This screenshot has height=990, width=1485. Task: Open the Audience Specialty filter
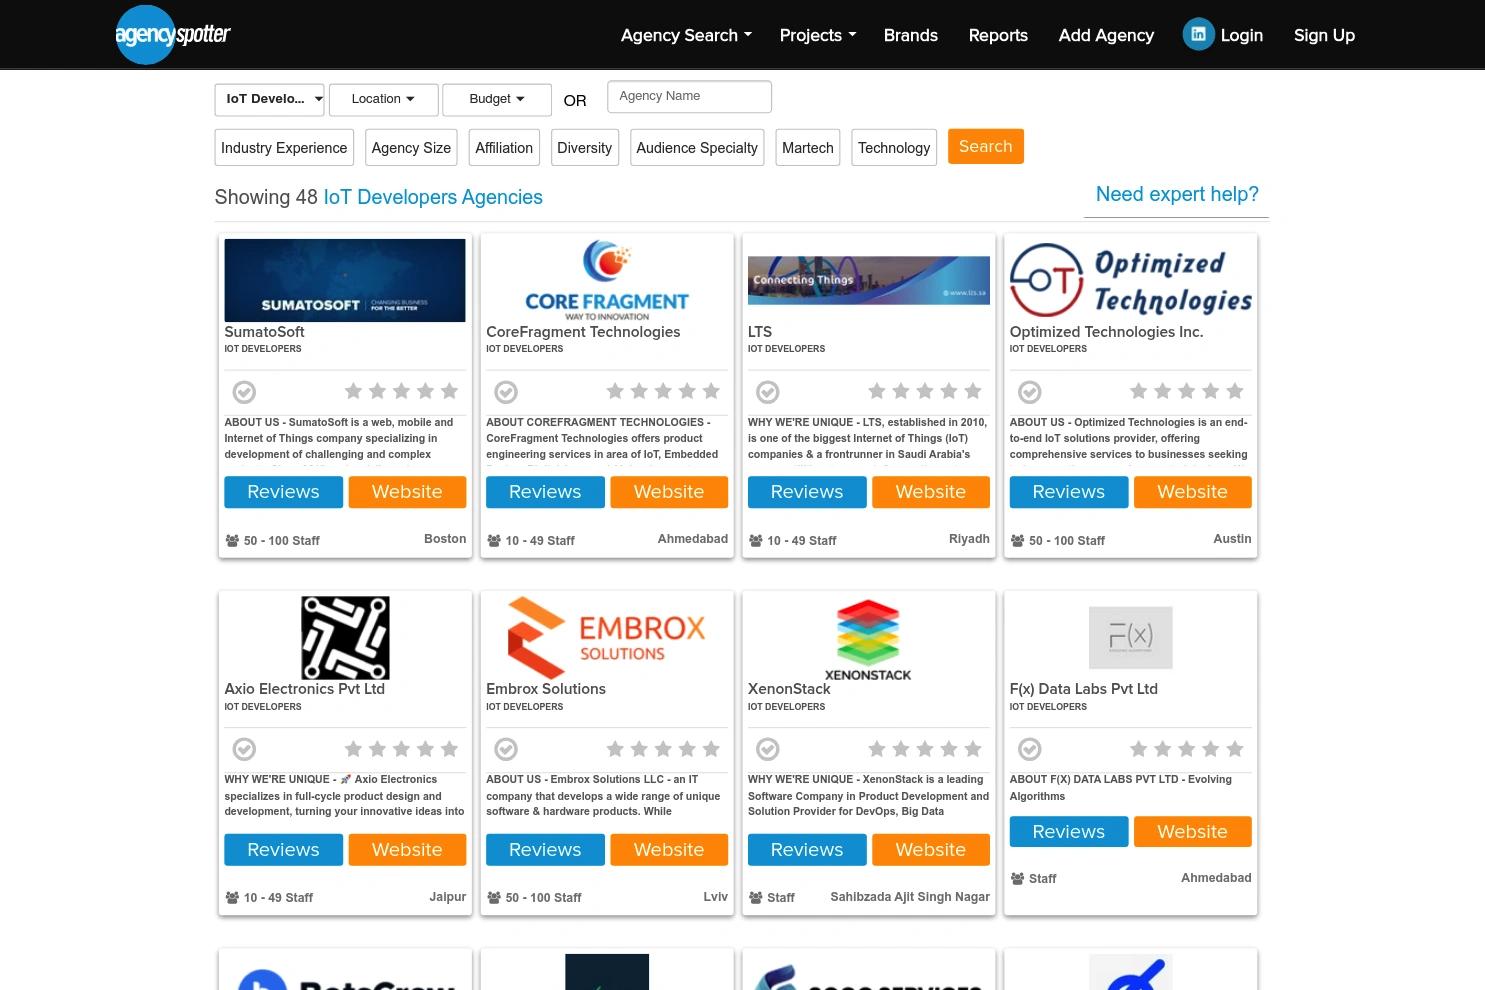click(x=697, y=147)
